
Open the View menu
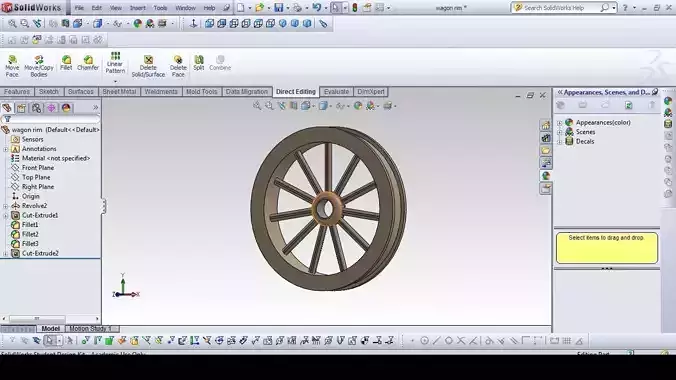[116, 8]
